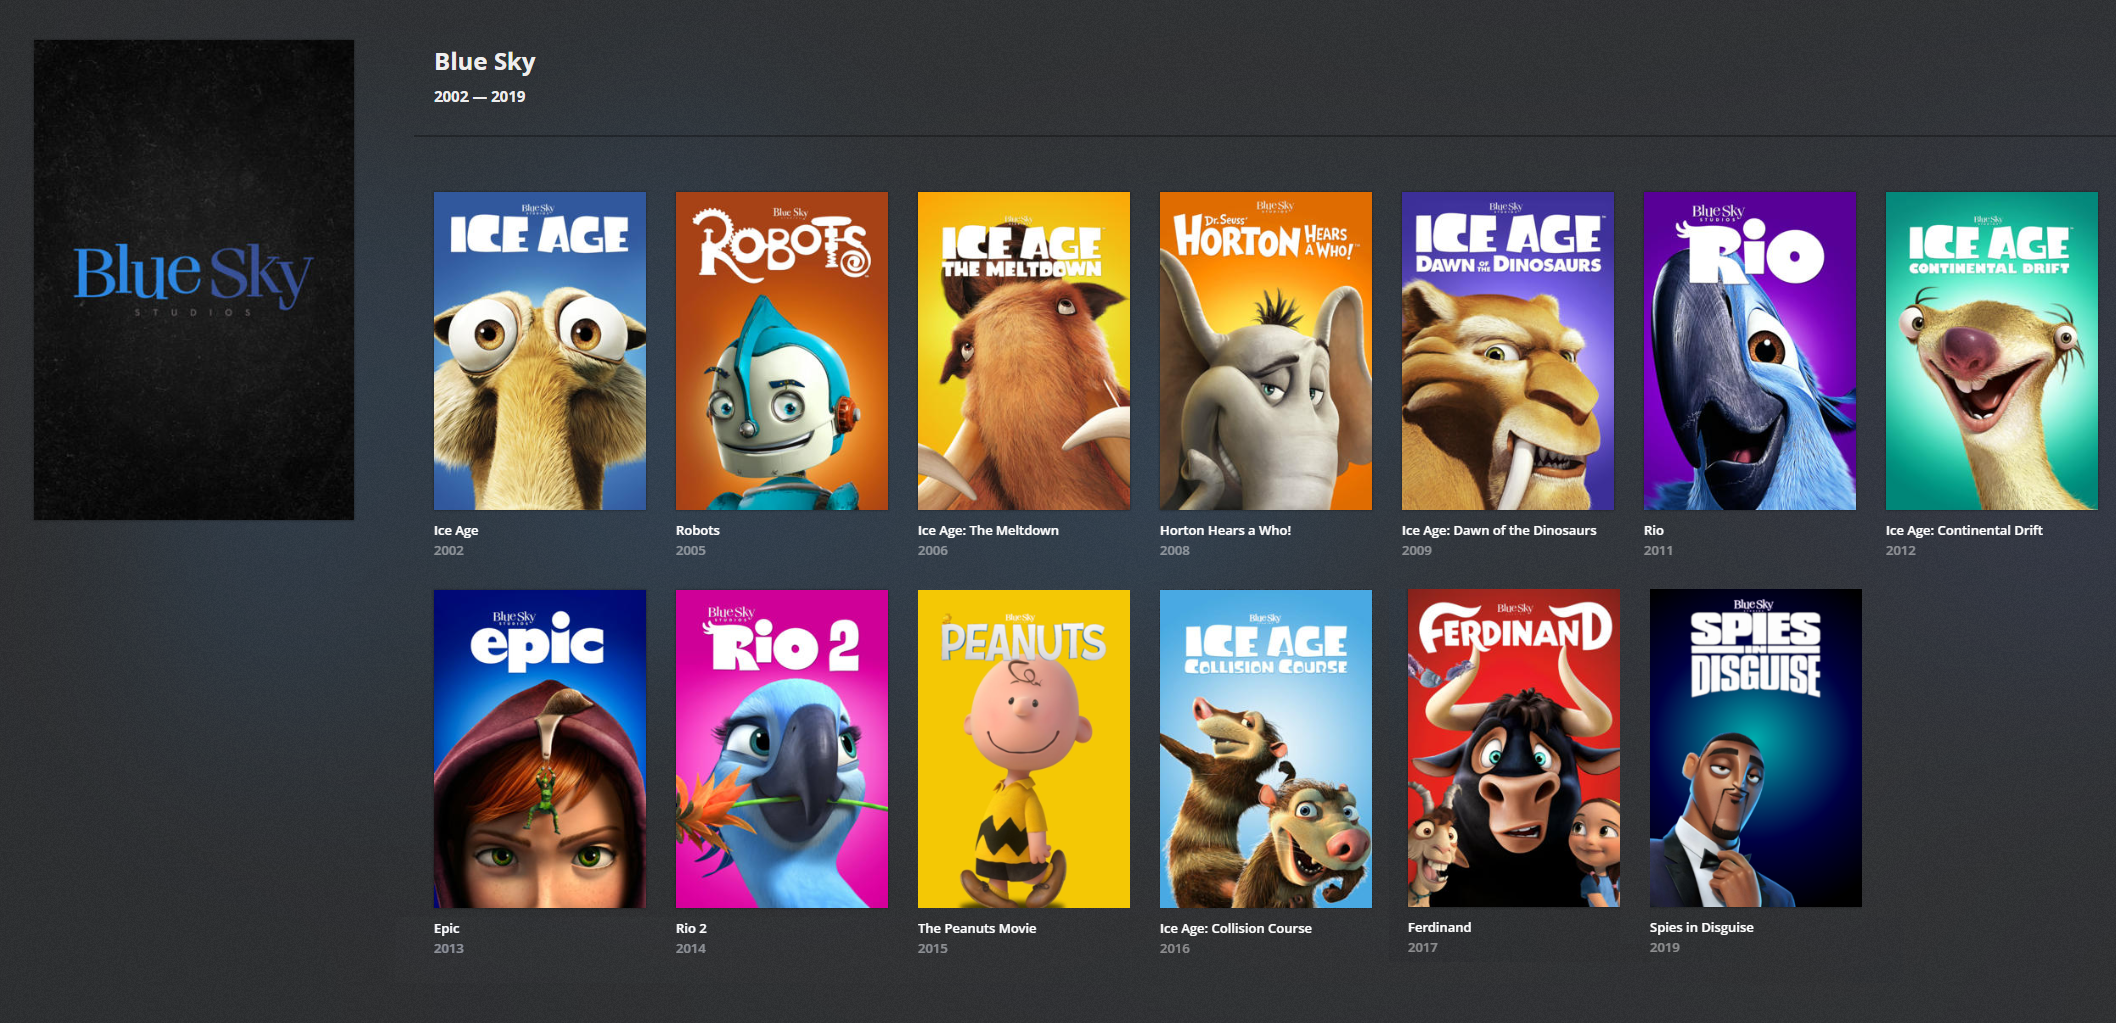Viewport: 2116px width, 1023px height.
Task: Select the year 2008 under Horton
Action: point(1175,550)
